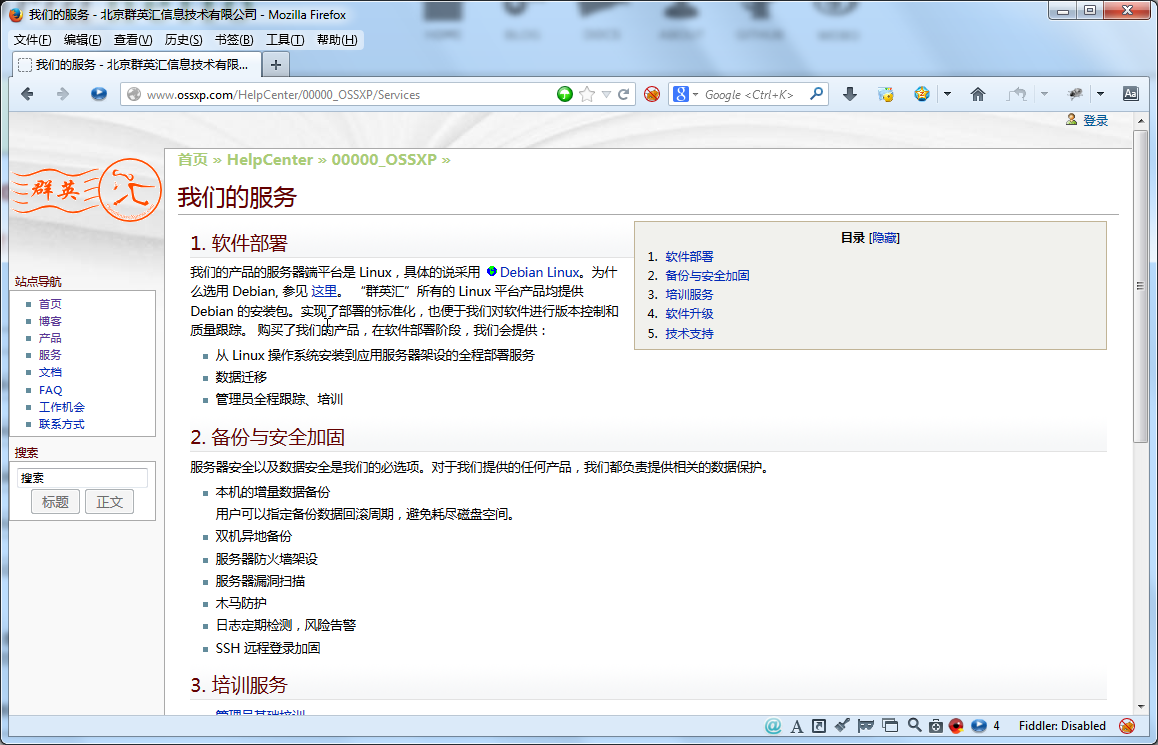Click the 标题 search button
1158x745 pixels.
(x=55, y=502)
